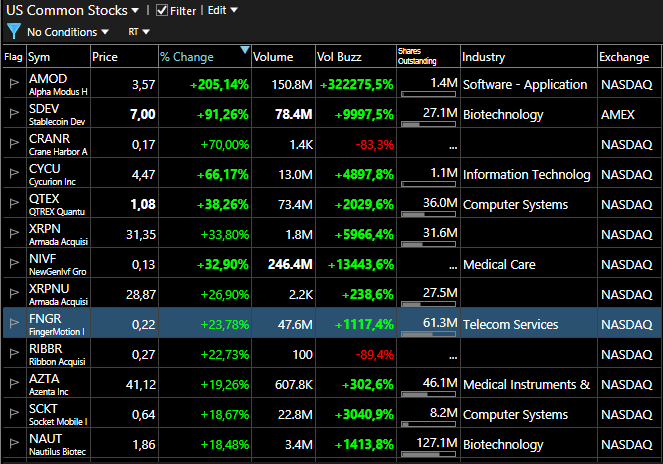Sort by the Flag column header

coord(14,57)
